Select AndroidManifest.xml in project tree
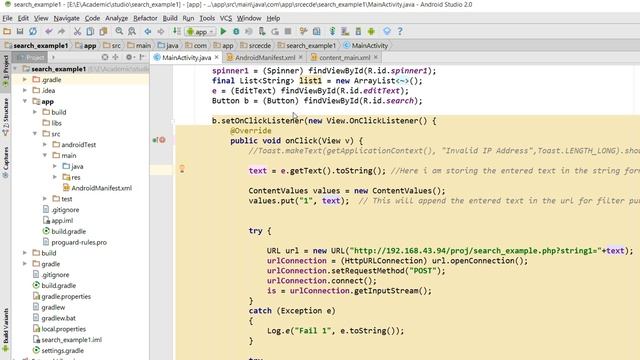Screen dimensions: 640x360 [97, 188]
